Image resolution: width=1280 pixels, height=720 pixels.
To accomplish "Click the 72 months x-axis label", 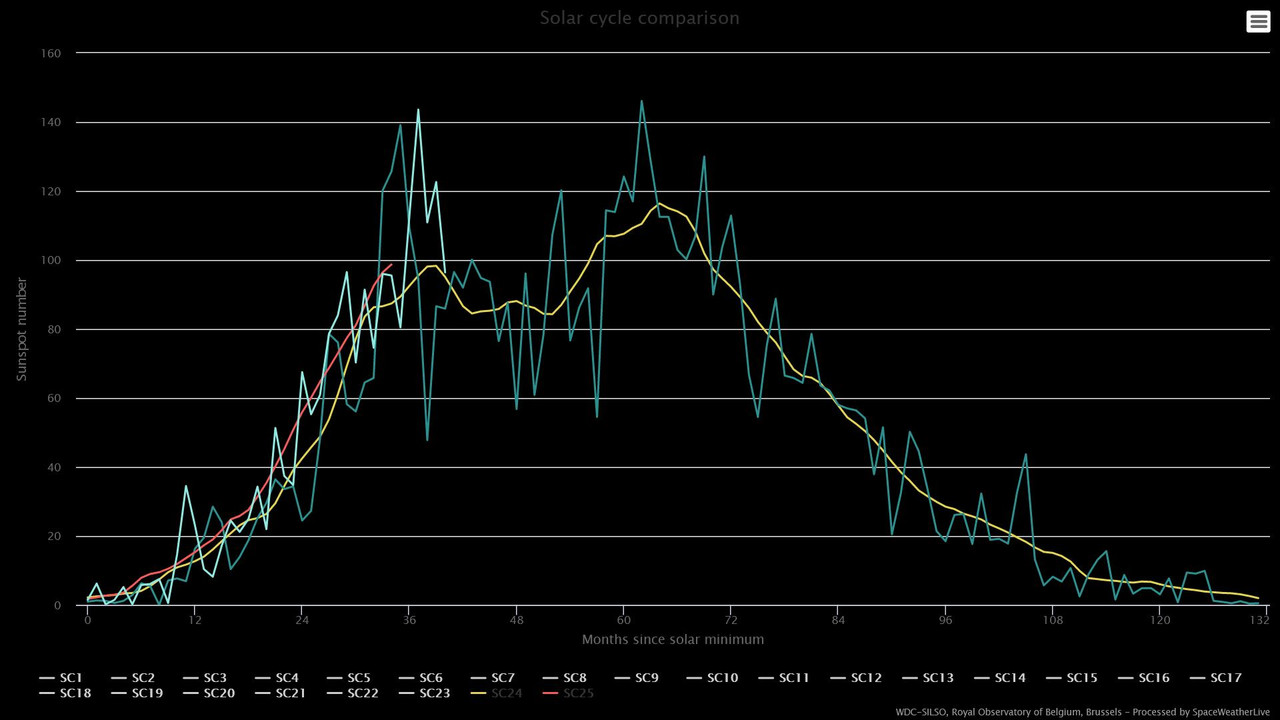I will click(x=731, y=620).
